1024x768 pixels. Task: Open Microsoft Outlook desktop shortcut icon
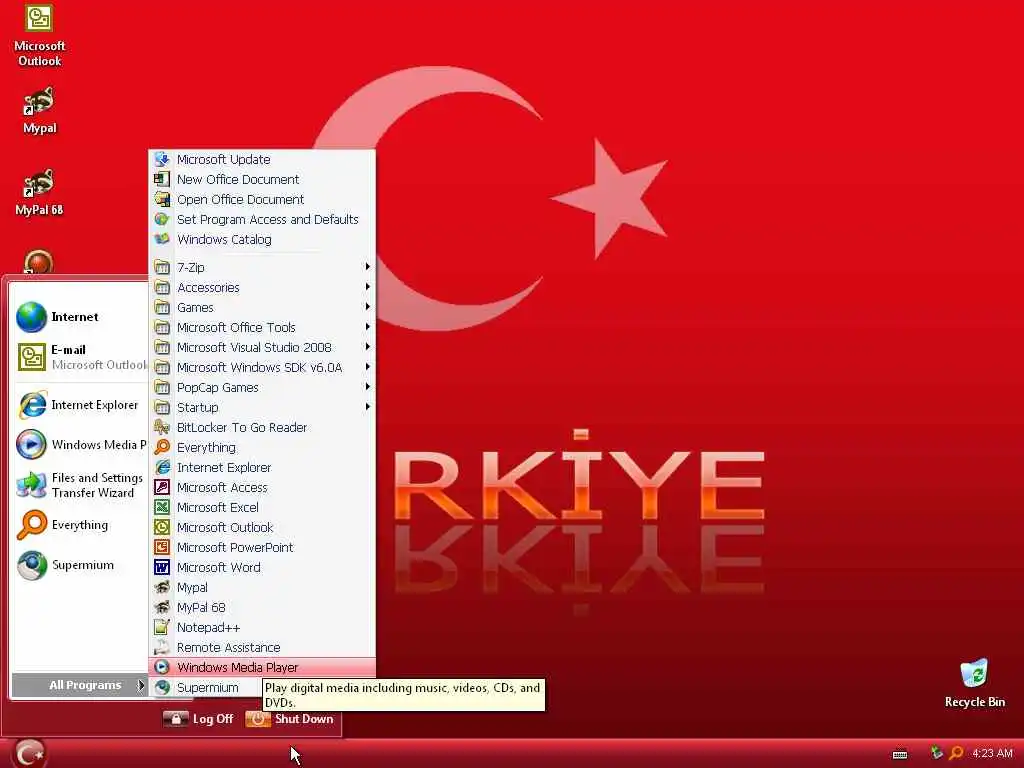(x=39, y=19)
